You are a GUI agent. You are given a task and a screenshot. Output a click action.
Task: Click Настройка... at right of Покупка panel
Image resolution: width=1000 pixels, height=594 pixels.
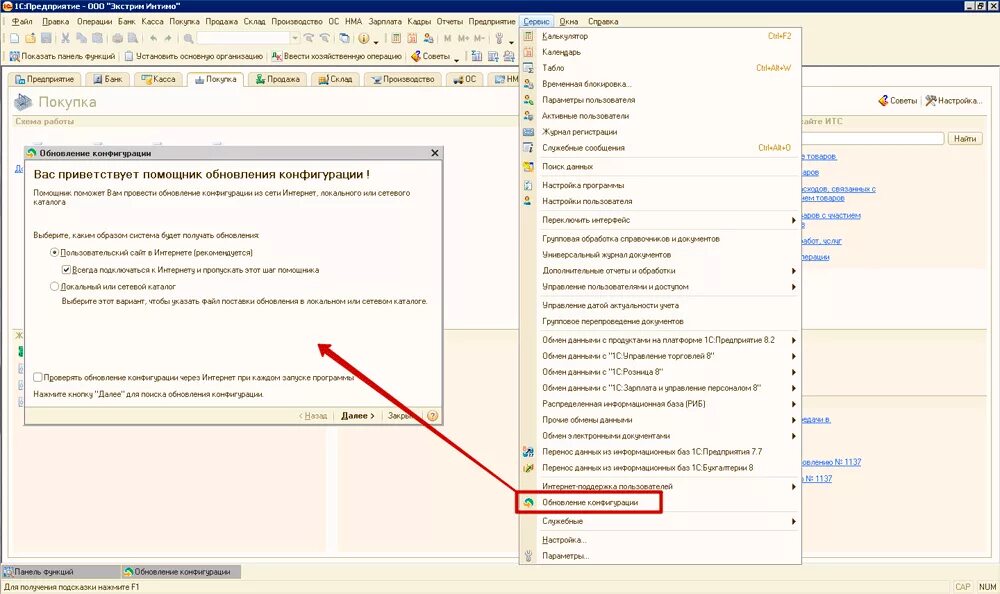pos(954,100)
